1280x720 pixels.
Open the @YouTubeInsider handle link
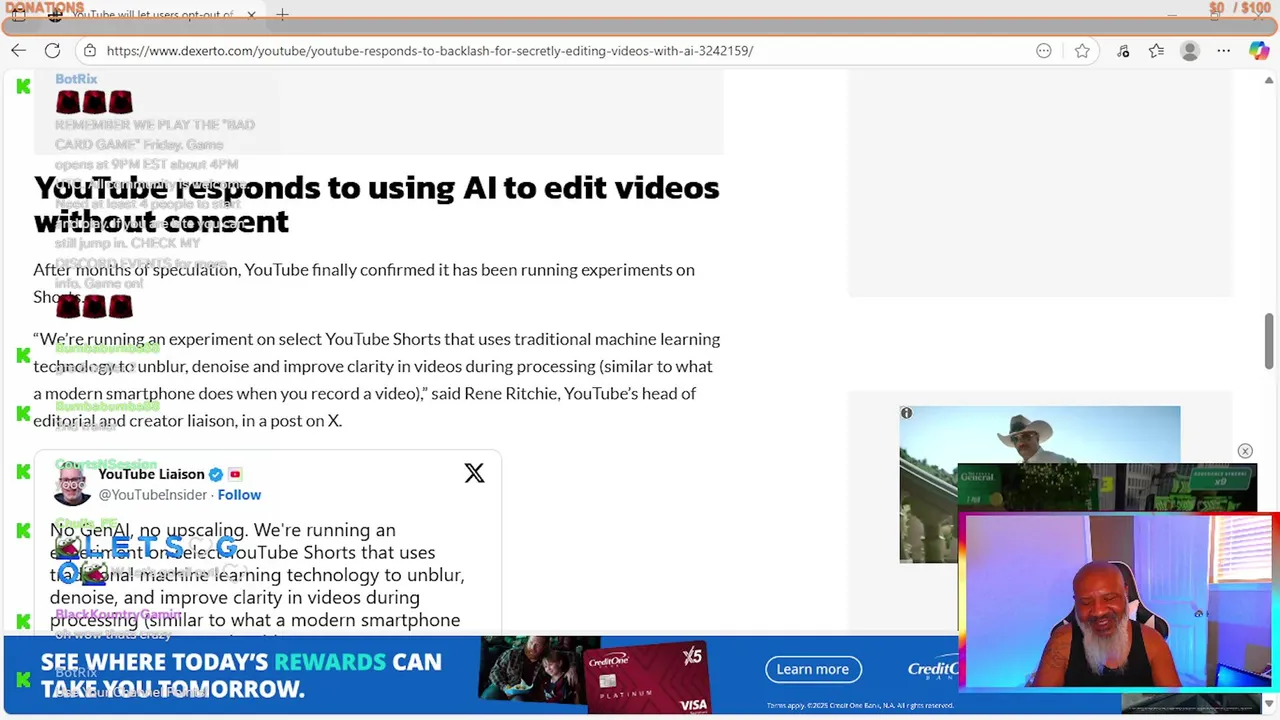153,495
